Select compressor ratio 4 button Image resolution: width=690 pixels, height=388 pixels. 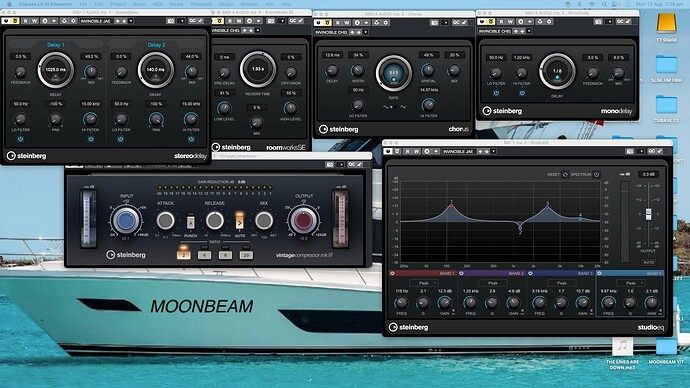[x=204, y=255]
